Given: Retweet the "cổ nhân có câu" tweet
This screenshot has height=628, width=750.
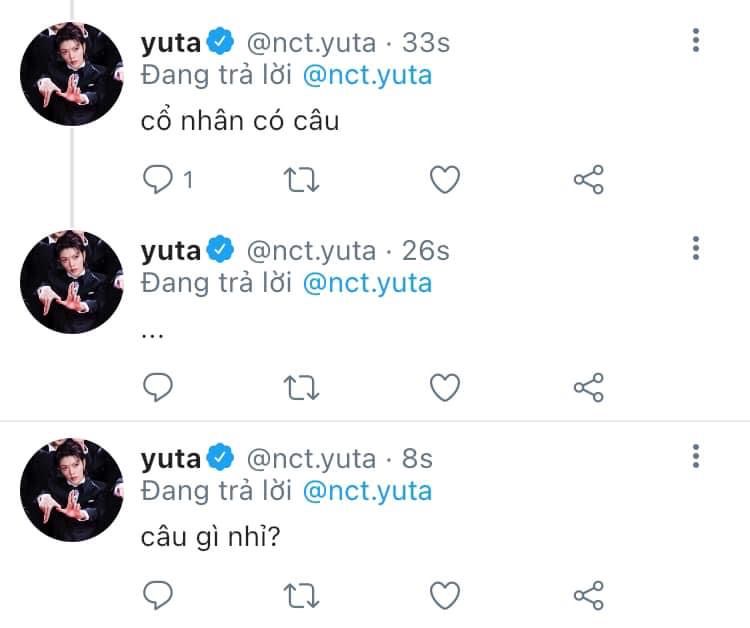Looking at the screenshot, I should tap(302, 180).
